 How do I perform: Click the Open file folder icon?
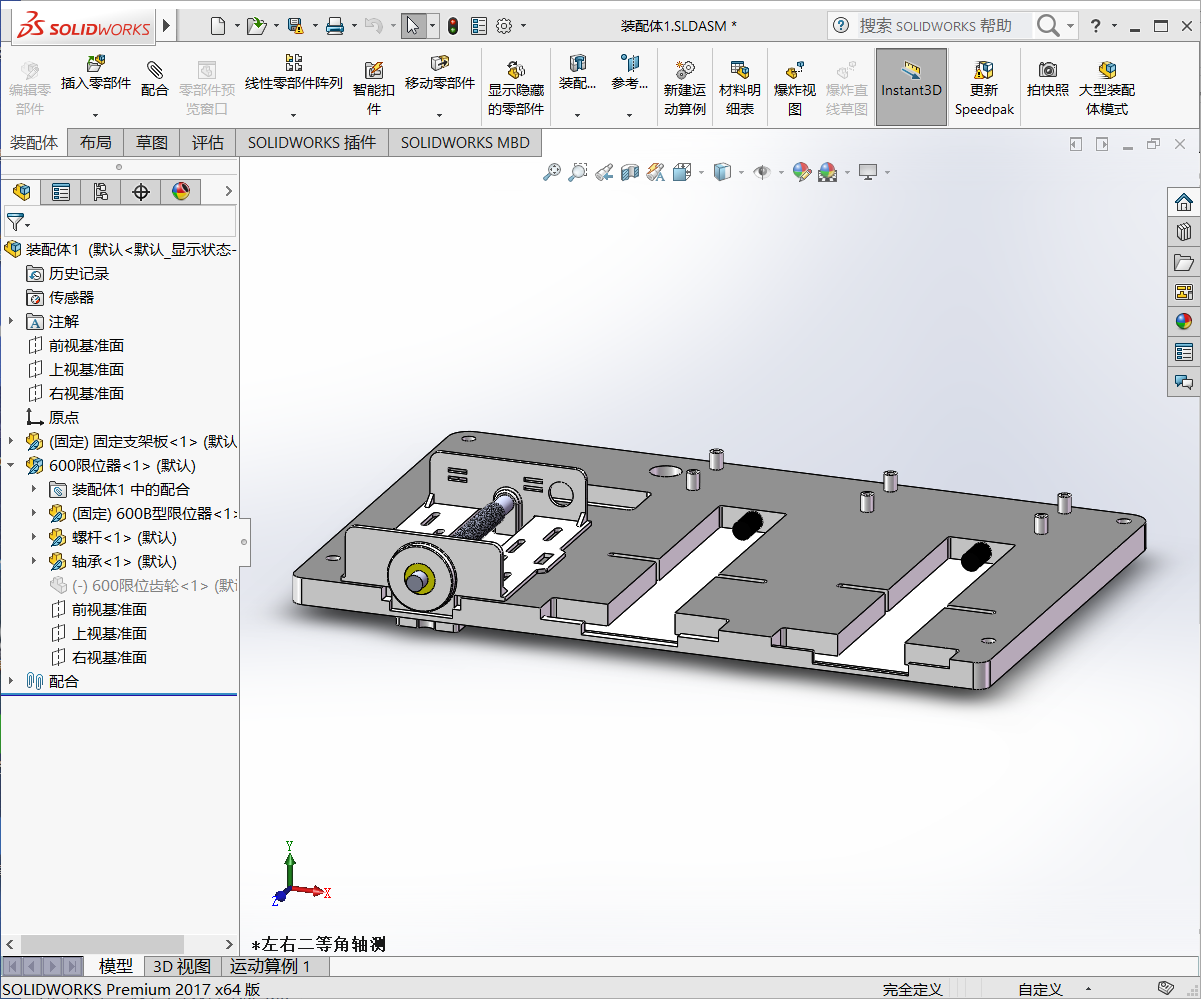click(x=256, y=25)
